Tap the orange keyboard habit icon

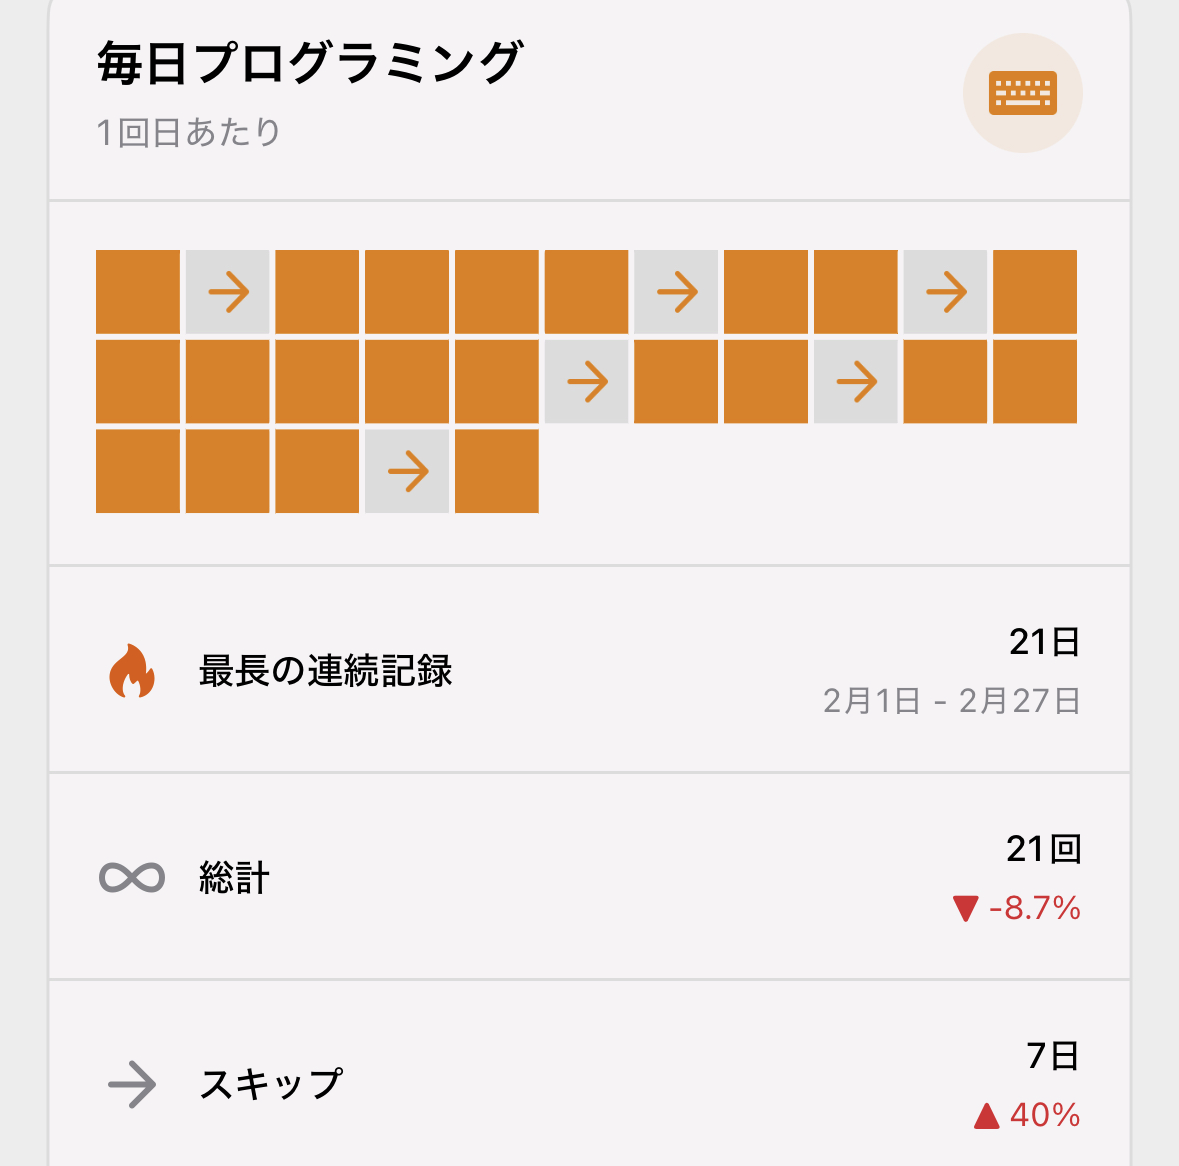[x=1023, y=93]
